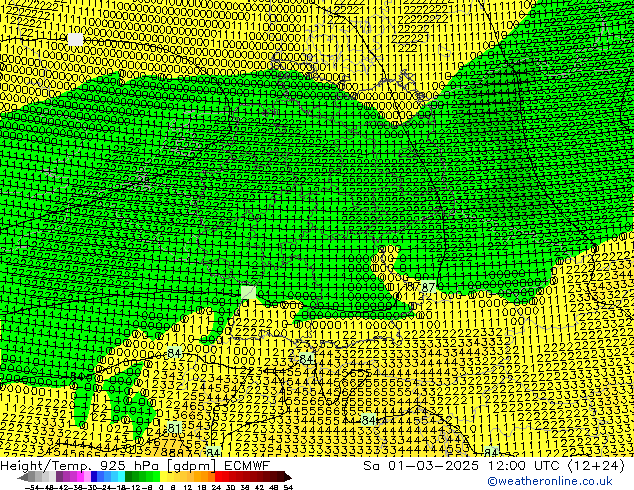Click the 'Height/Temp. 925 hPa' map title
Image resolution: width=634 pixels, height=490 pixels.
point(79,465)
